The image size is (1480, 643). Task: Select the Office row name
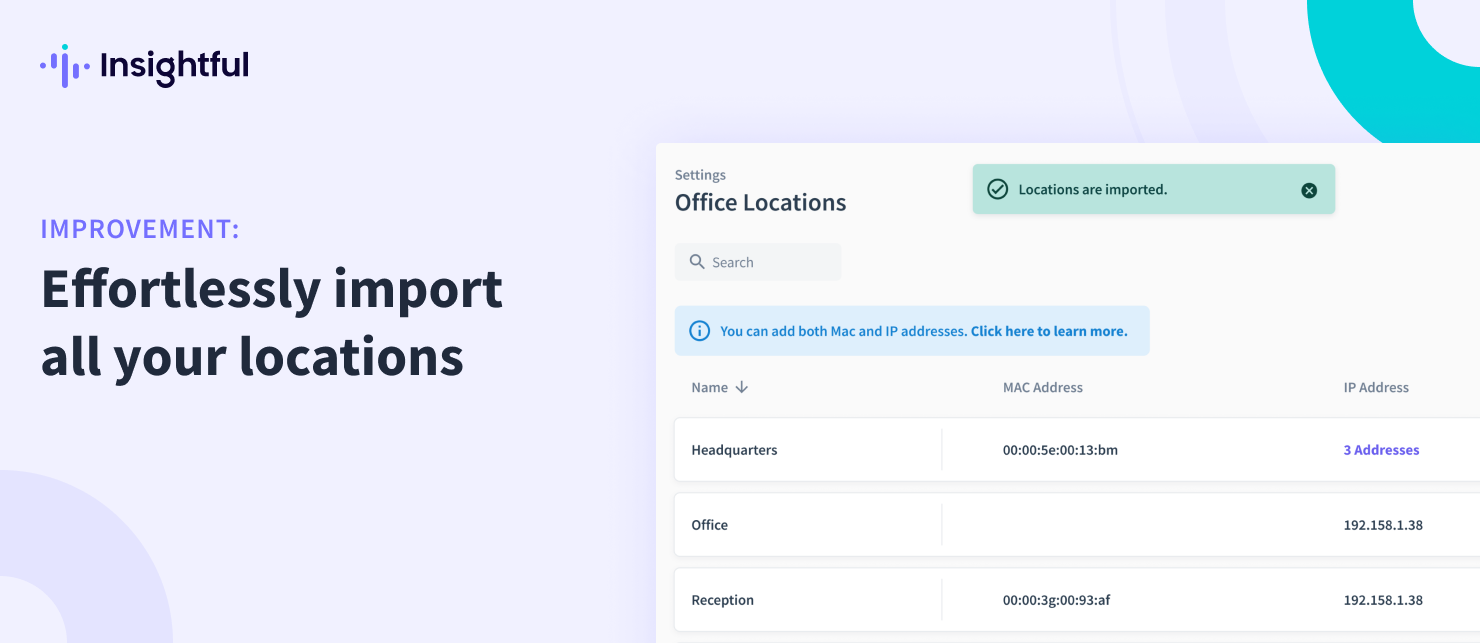click(x=710, y=525)
